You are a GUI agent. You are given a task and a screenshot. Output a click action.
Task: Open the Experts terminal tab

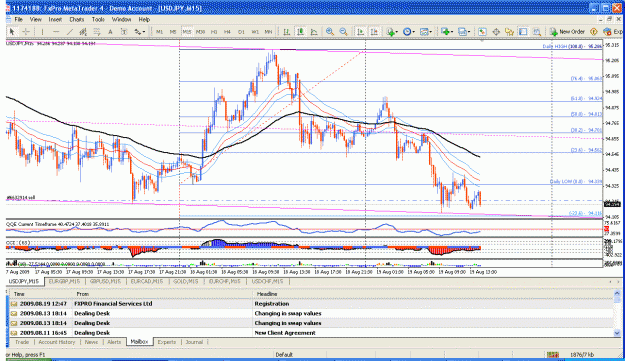tap(167, 342)
